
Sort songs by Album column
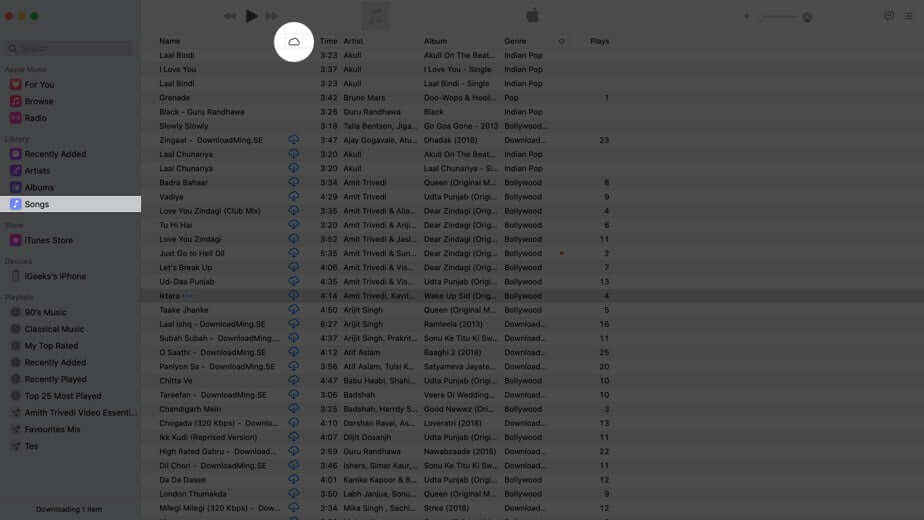435,41
